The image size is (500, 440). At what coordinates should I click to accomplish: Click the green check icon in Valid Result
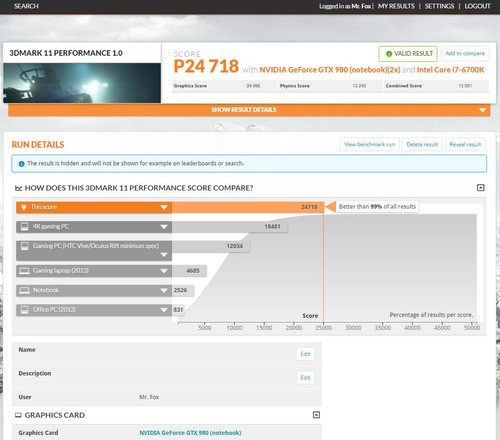coord(389,54)
